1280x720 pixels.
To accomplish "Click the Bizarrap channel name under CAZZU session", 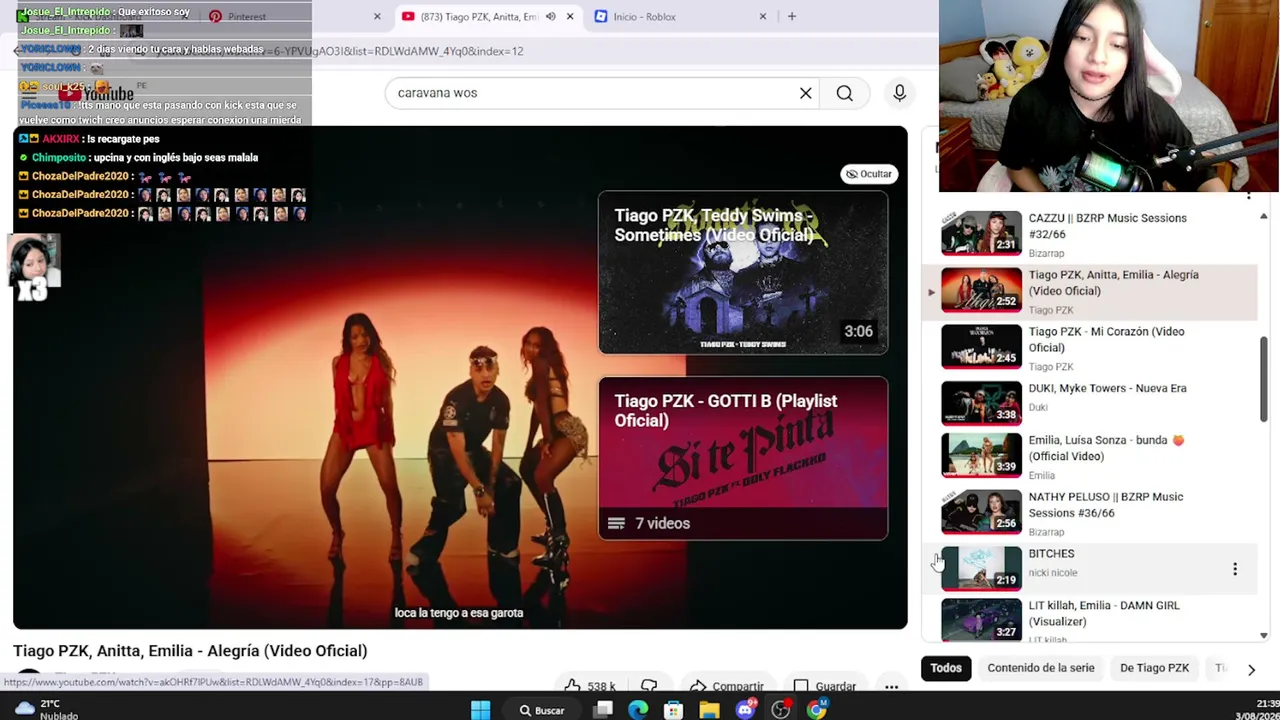I will tap(1047, 254).
